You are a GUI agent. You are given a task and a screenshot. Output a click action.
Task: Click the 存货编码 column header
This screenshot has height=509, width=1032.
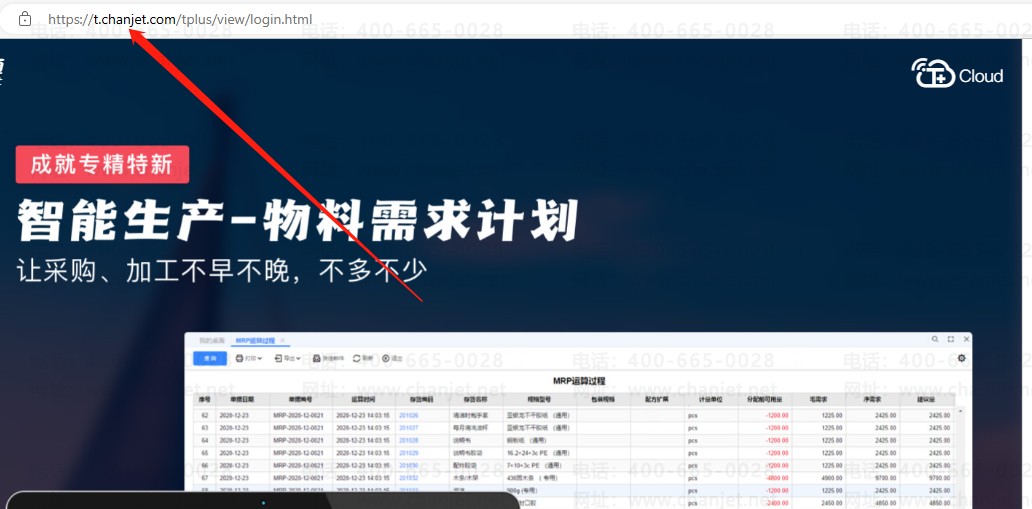(422, 400)
